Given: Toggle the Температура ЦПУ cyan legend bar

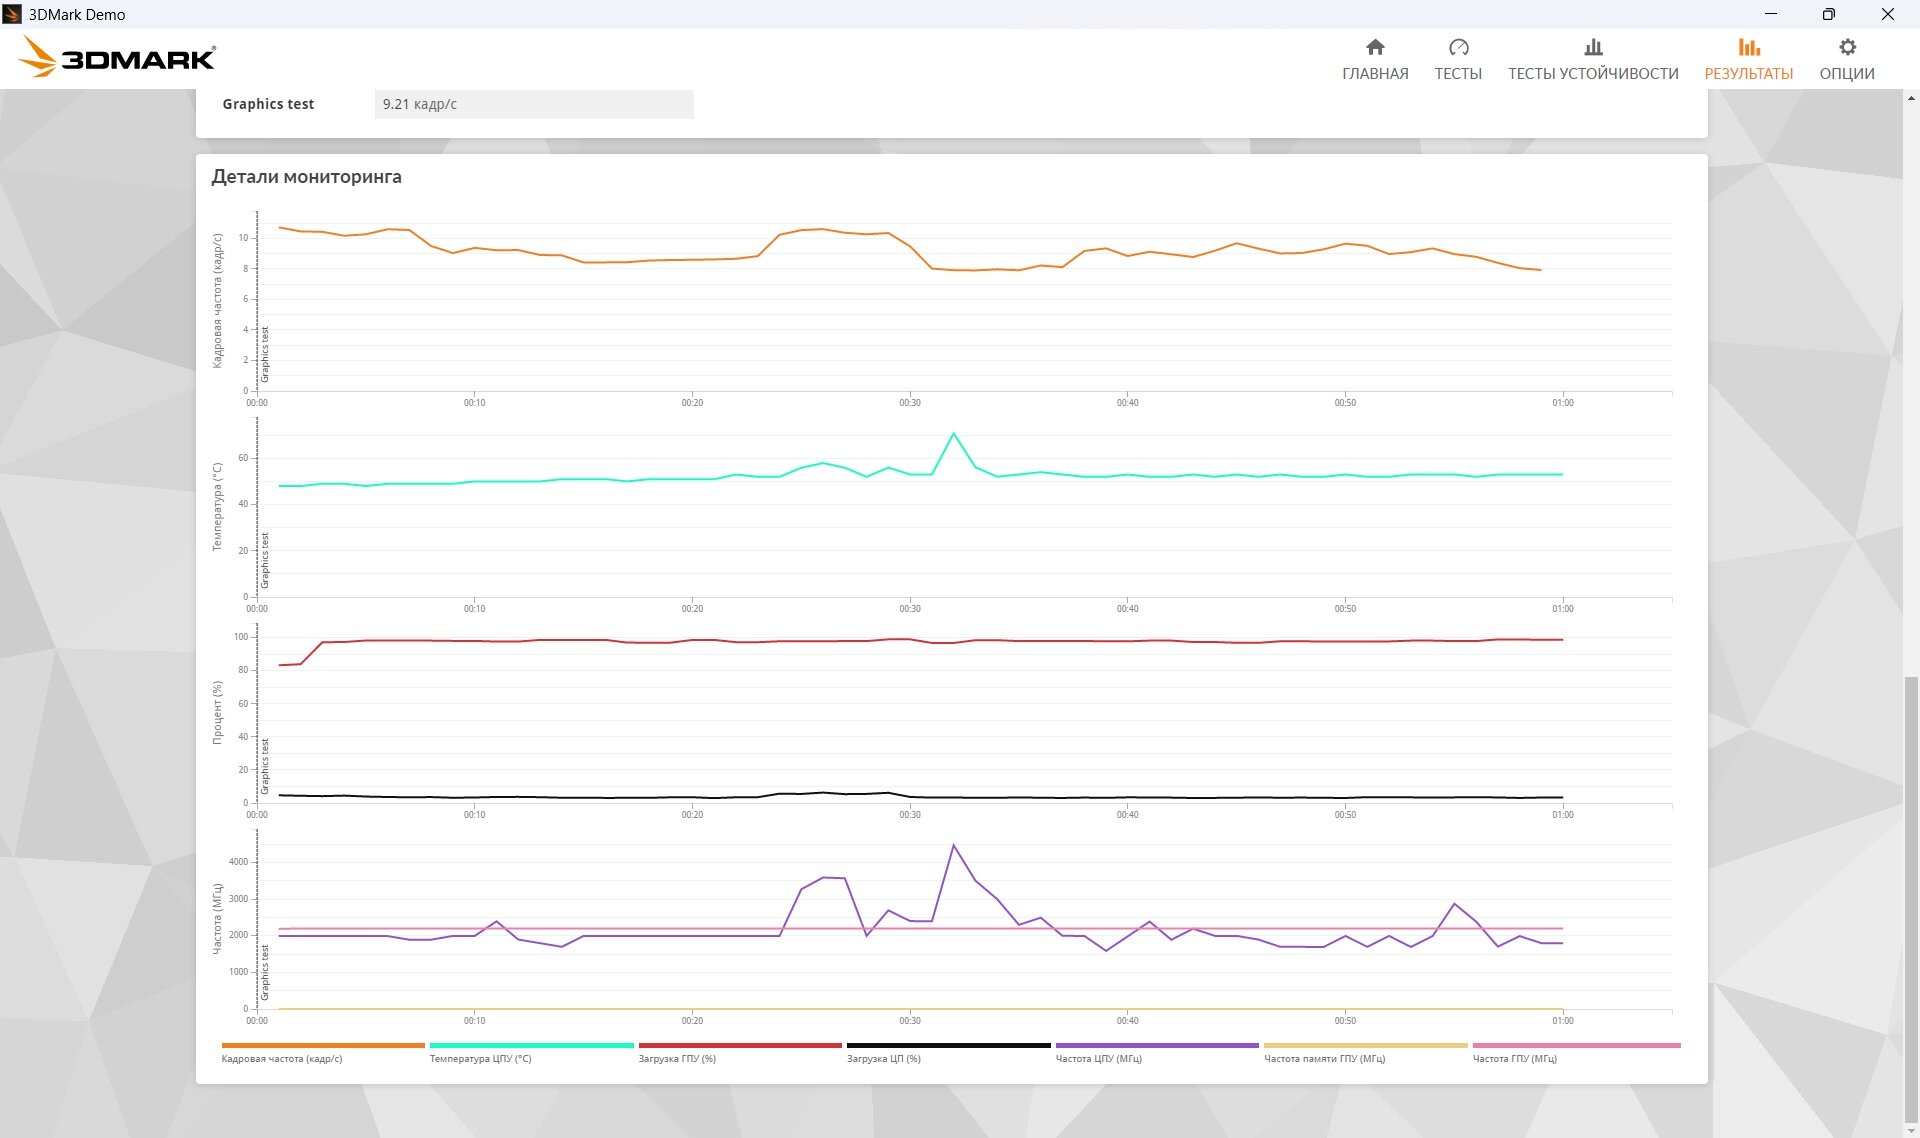Looking at the screenshot, I should click(532, 1046).
